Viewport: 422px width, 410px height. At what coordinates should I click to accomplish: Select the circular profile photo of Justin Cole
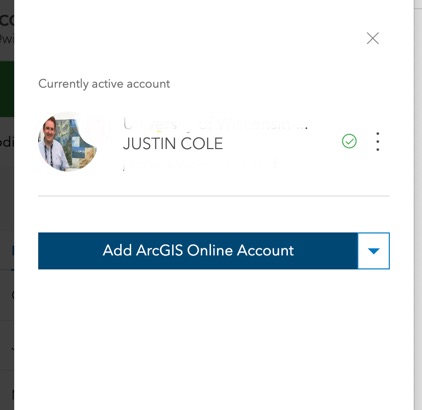coord(68,142)
